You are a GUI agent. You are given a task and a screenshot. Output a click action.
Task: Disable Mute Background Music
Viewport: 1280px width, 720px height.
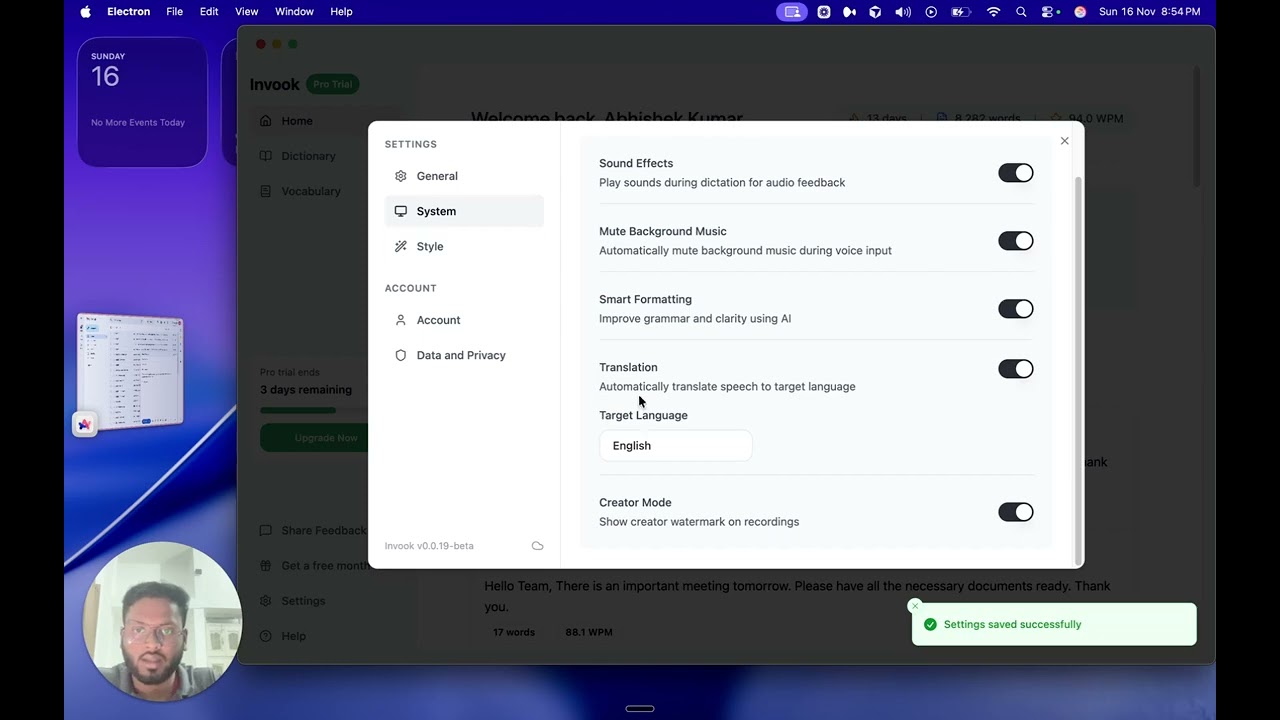[x=1015, y=241]
